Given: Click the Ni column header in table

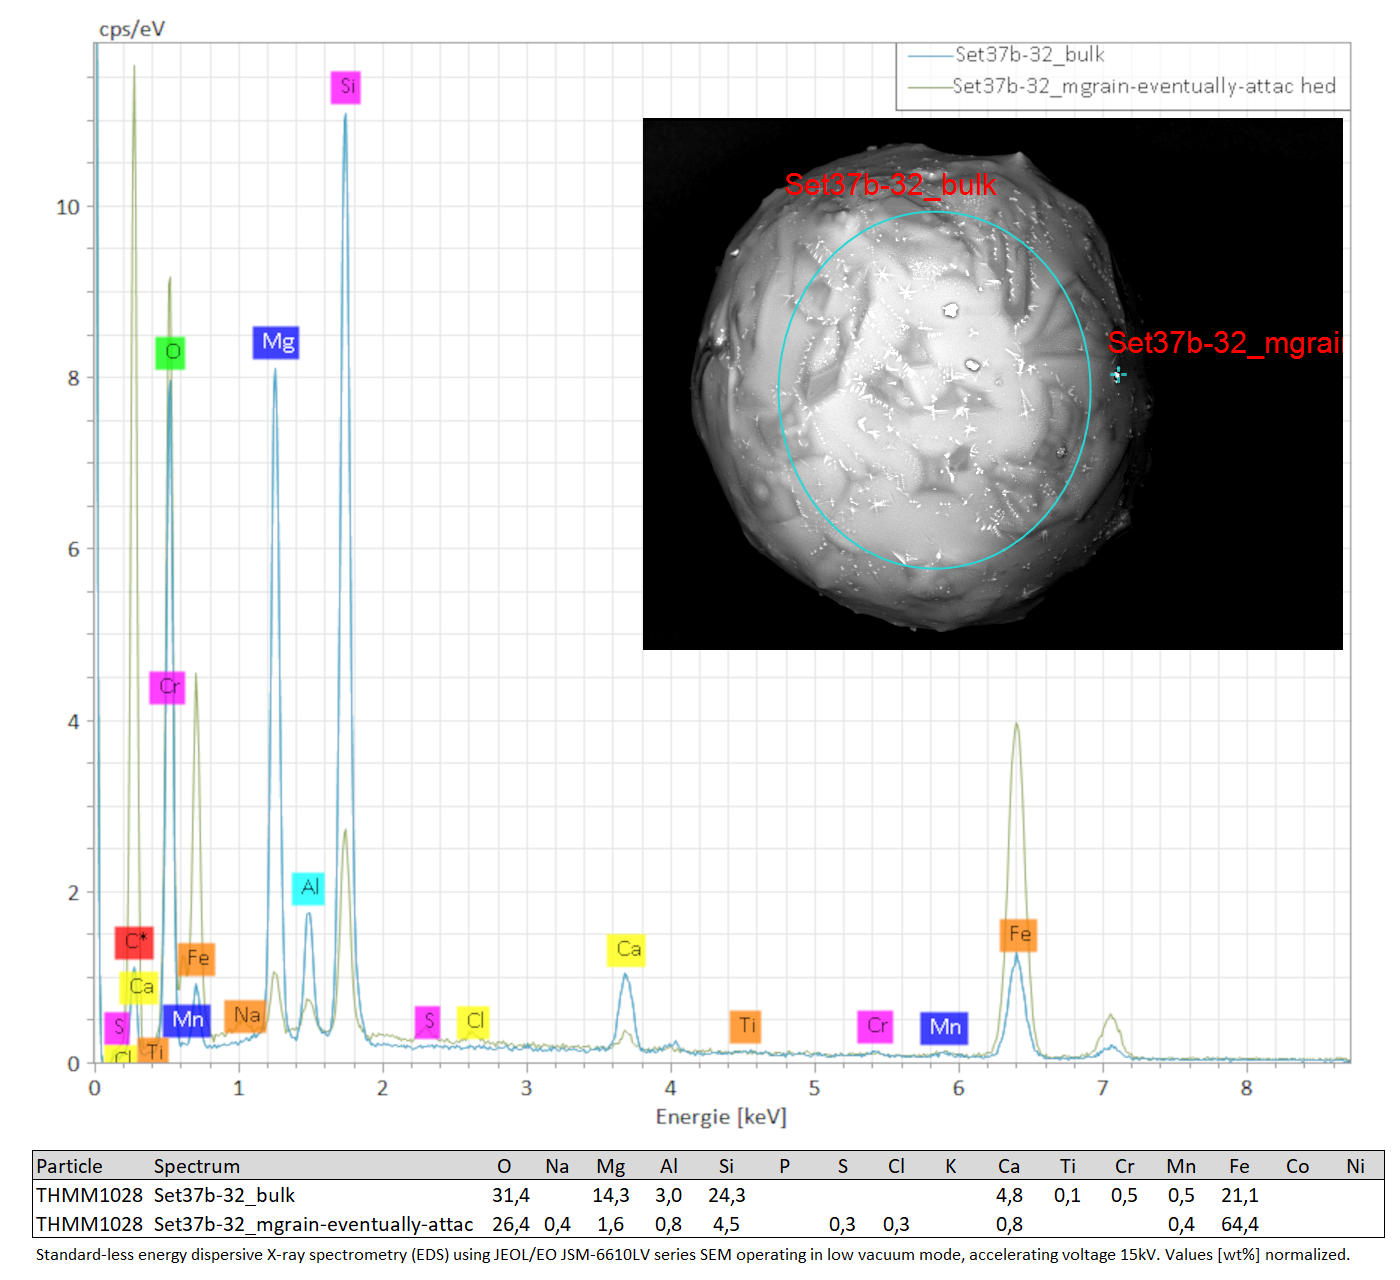Looking at the screenshot, I should point(1355,1166).
